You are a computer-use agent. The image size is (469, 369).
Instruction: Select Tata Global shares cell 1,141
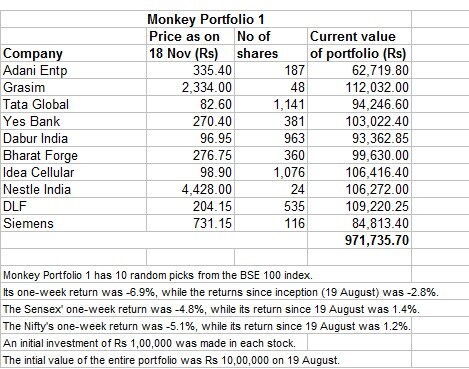pos(271,104)
